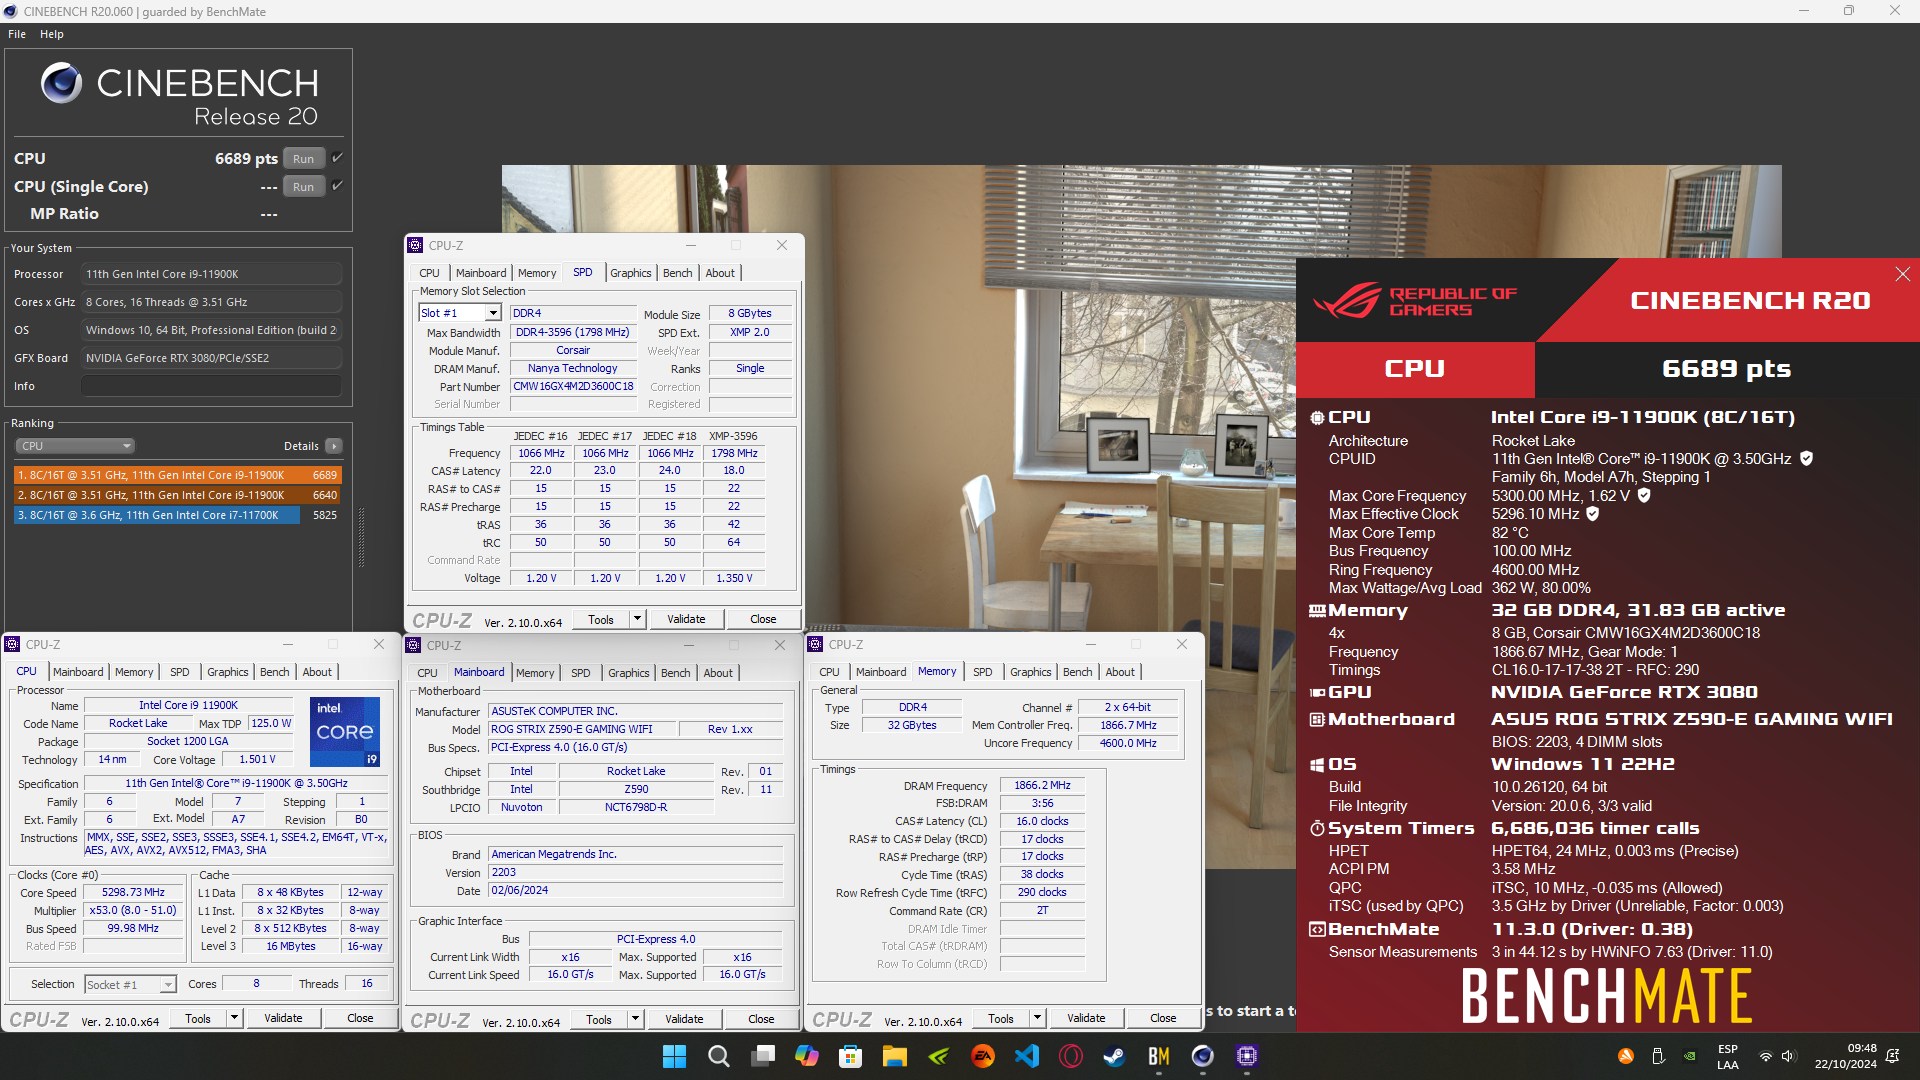Switch to CPU-Z taskbar icon
The image size is (1920, 1080).
[x=1246, y=1056]
